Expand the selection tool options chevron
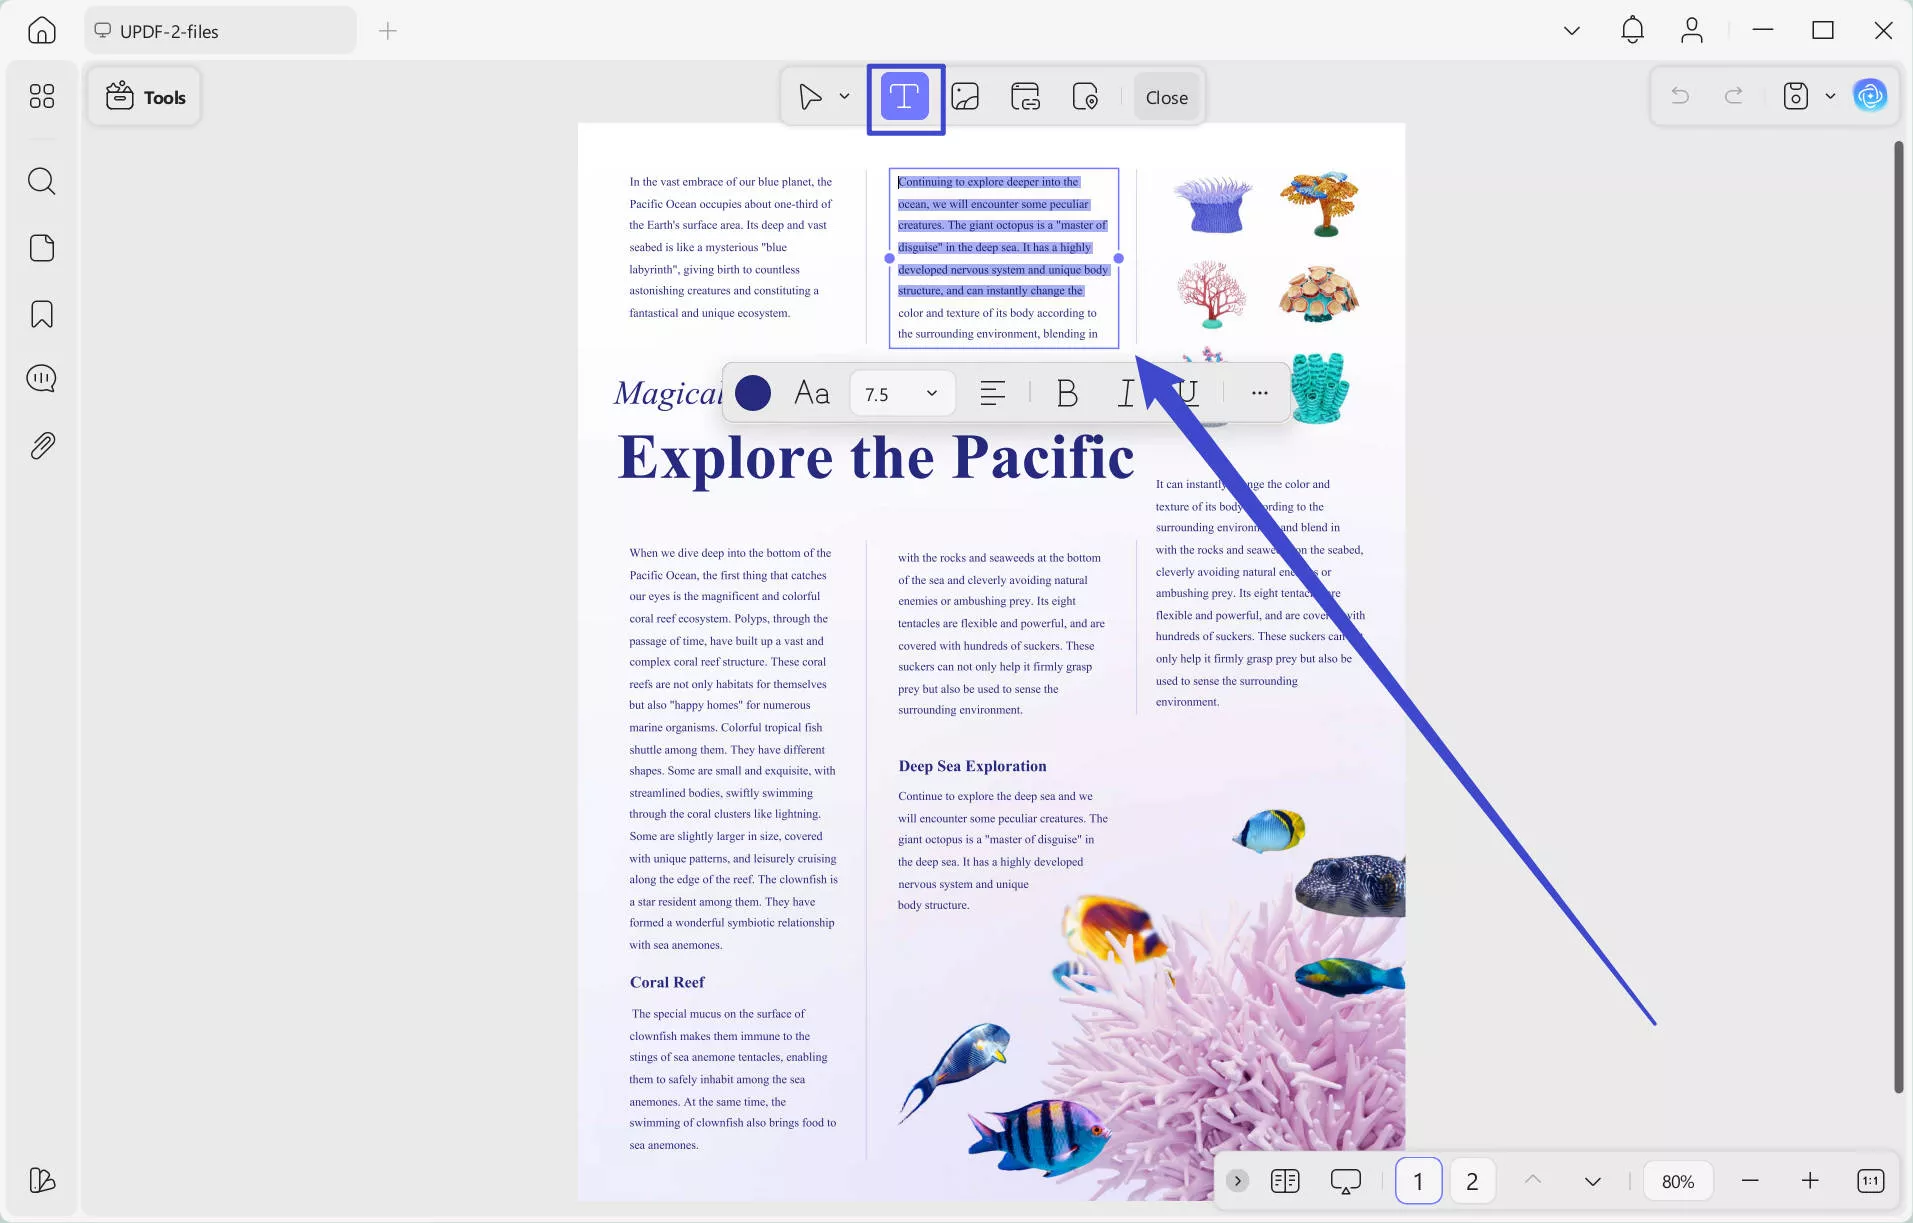The image size is (1913, 1223). (845, 96)
